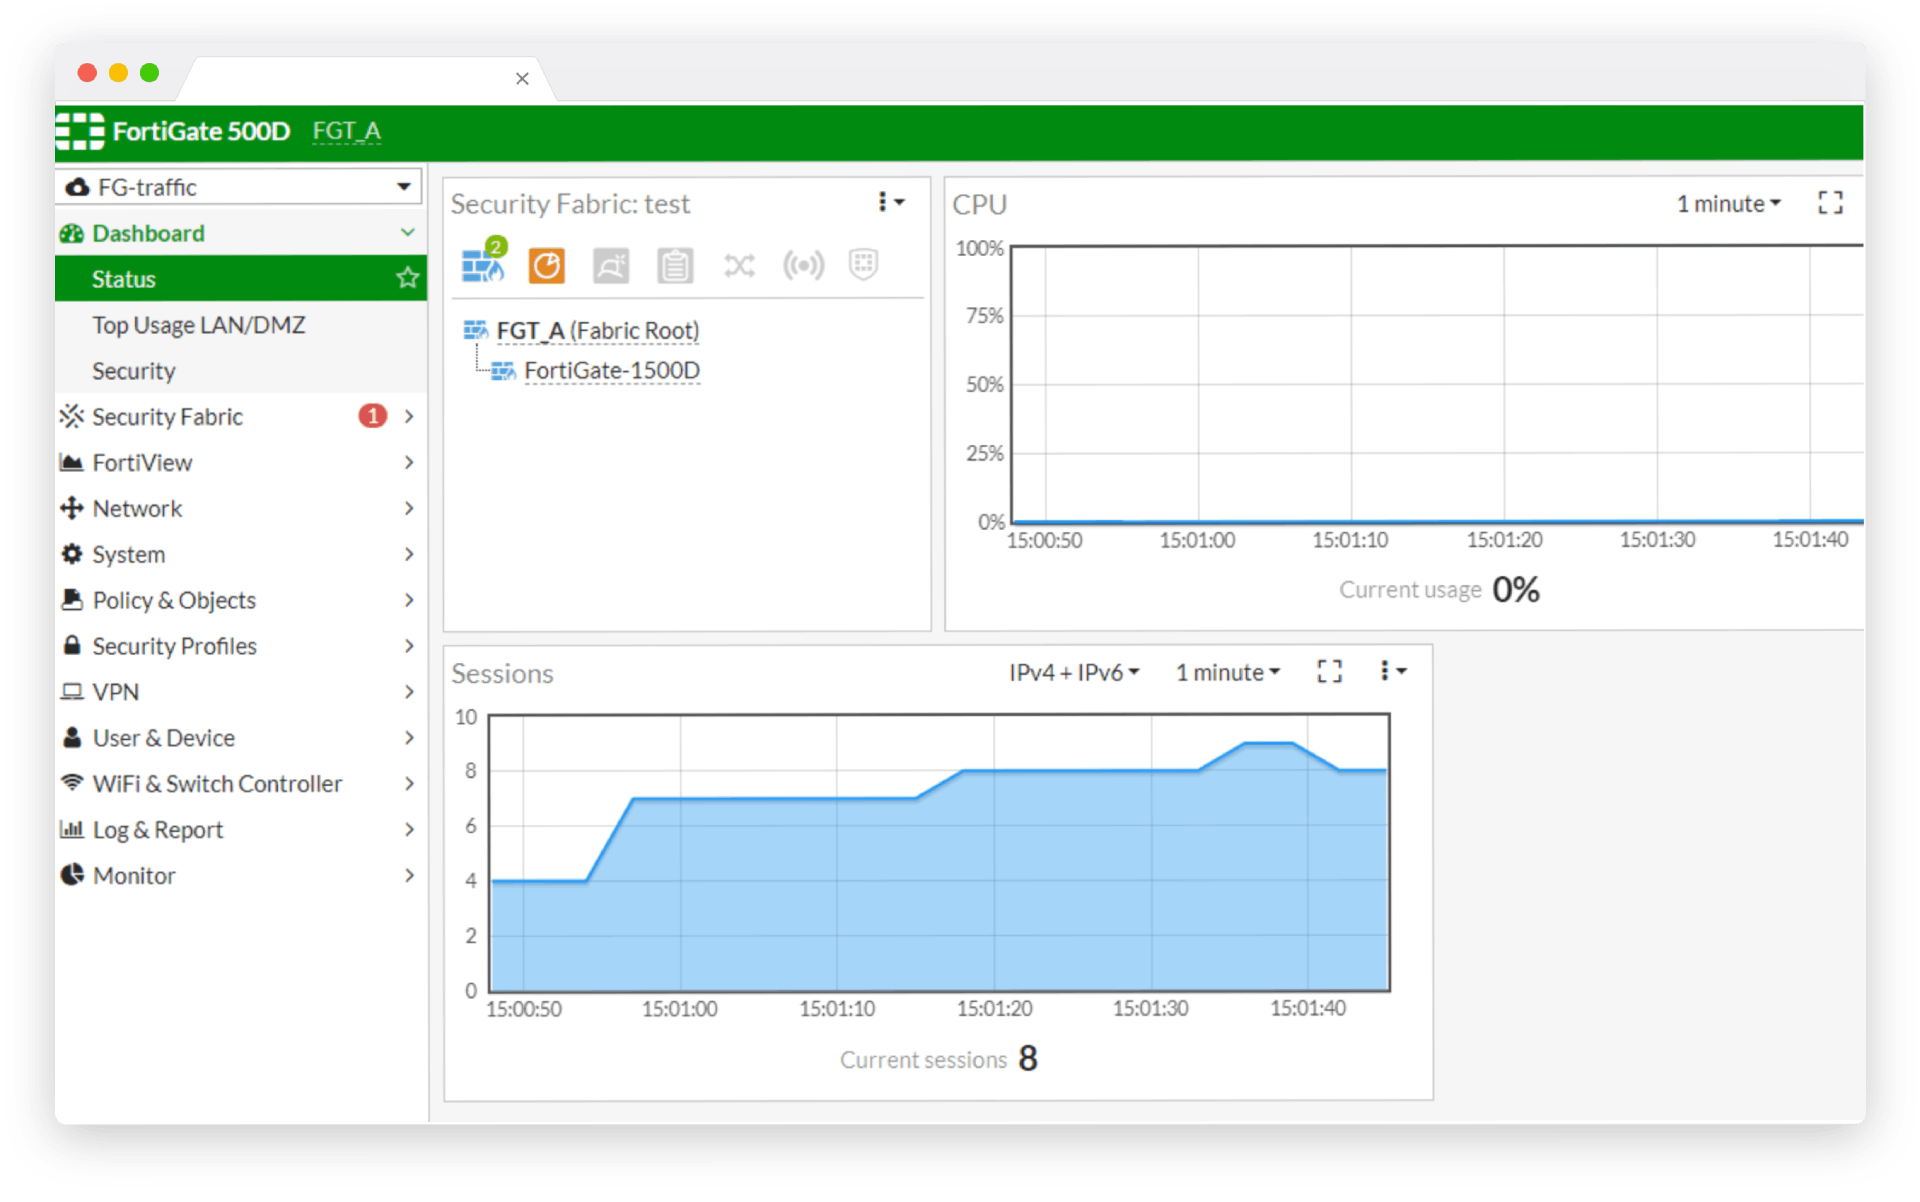The image size is (1920, 1202).
Task: Open the Security Fabric widget options menu
Action: 890,202
